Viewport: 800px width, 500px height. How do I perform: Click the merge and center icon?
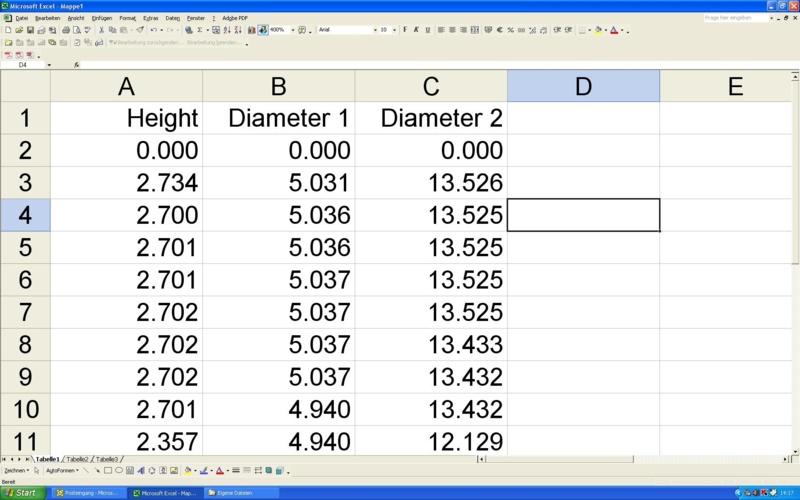pos(474,30)
